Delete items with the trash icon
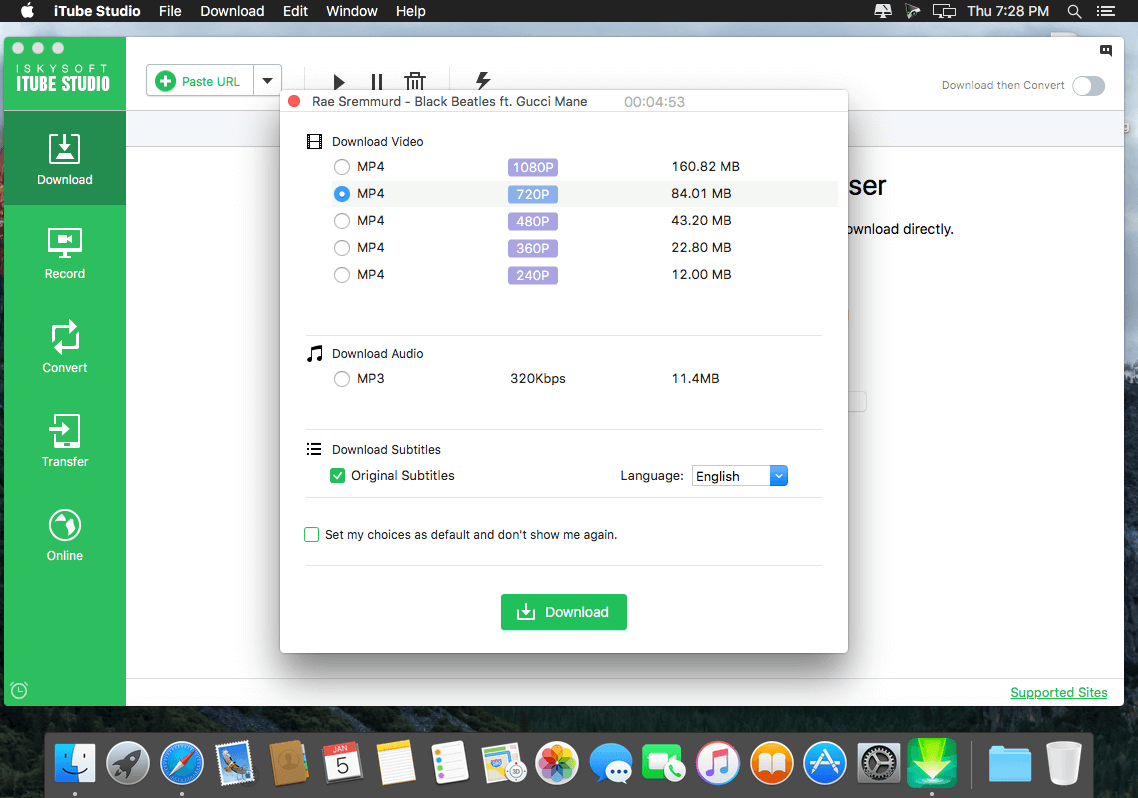The width and height of the screenshot is (1138, 798). (x=414, y=81)
